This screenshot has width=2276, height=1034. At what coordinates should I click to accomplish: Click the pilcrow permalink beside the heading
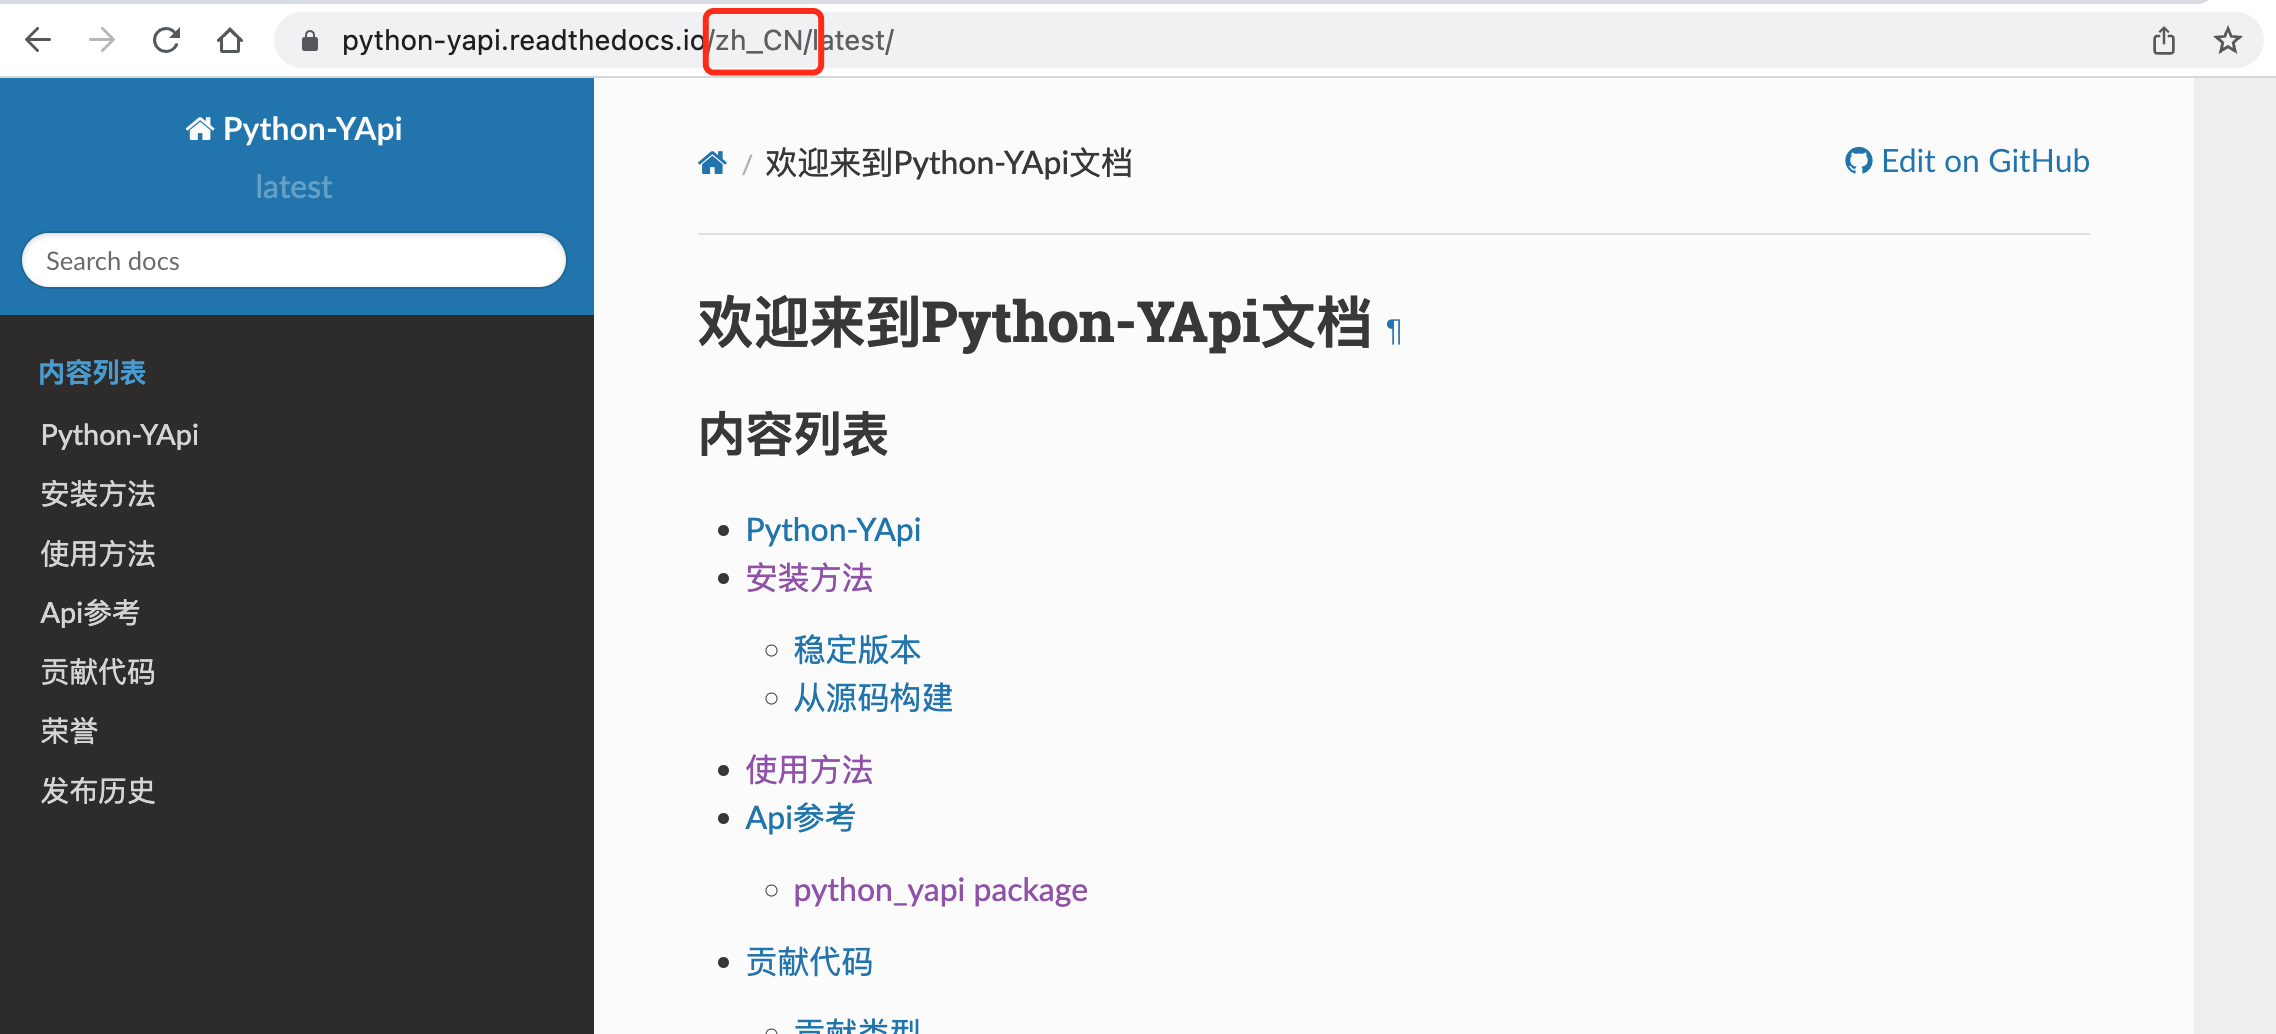click(x=1394, y=331)
